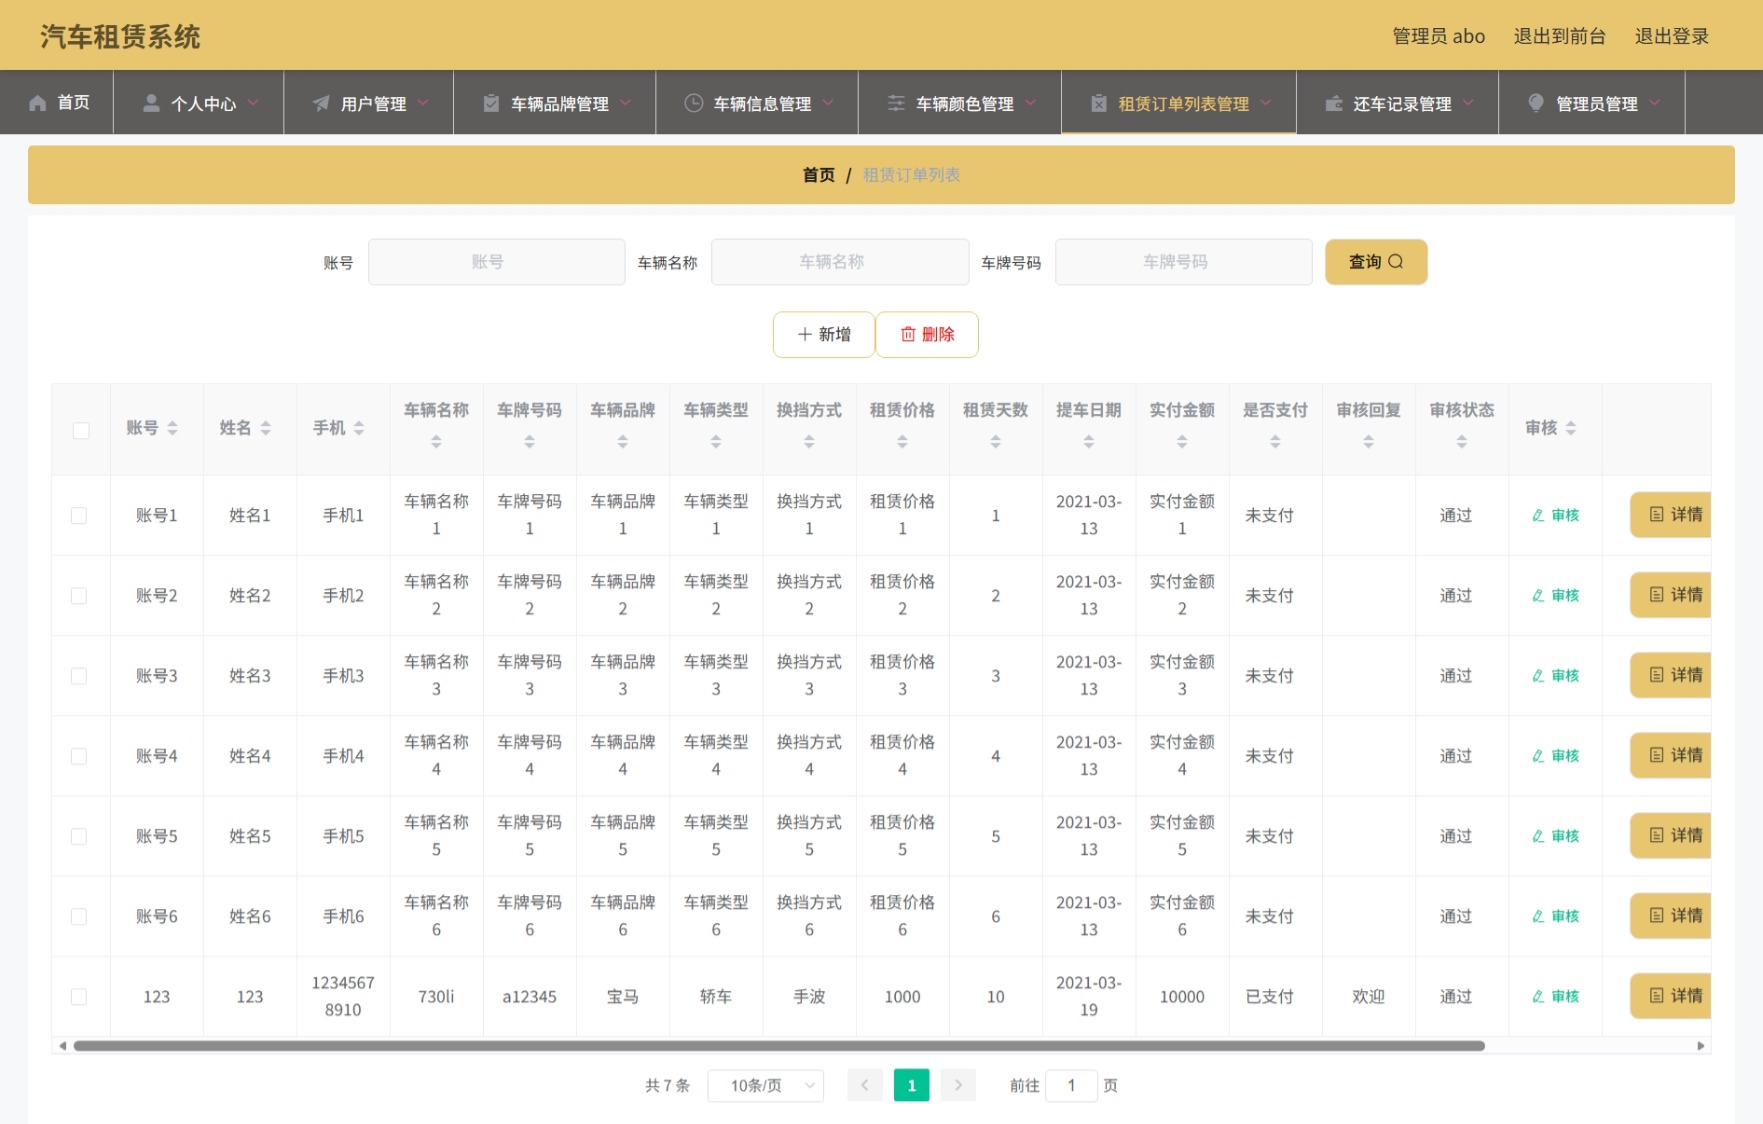
Task: Check the row checkbox for 账号4
Action: click(x=79, y=756)
